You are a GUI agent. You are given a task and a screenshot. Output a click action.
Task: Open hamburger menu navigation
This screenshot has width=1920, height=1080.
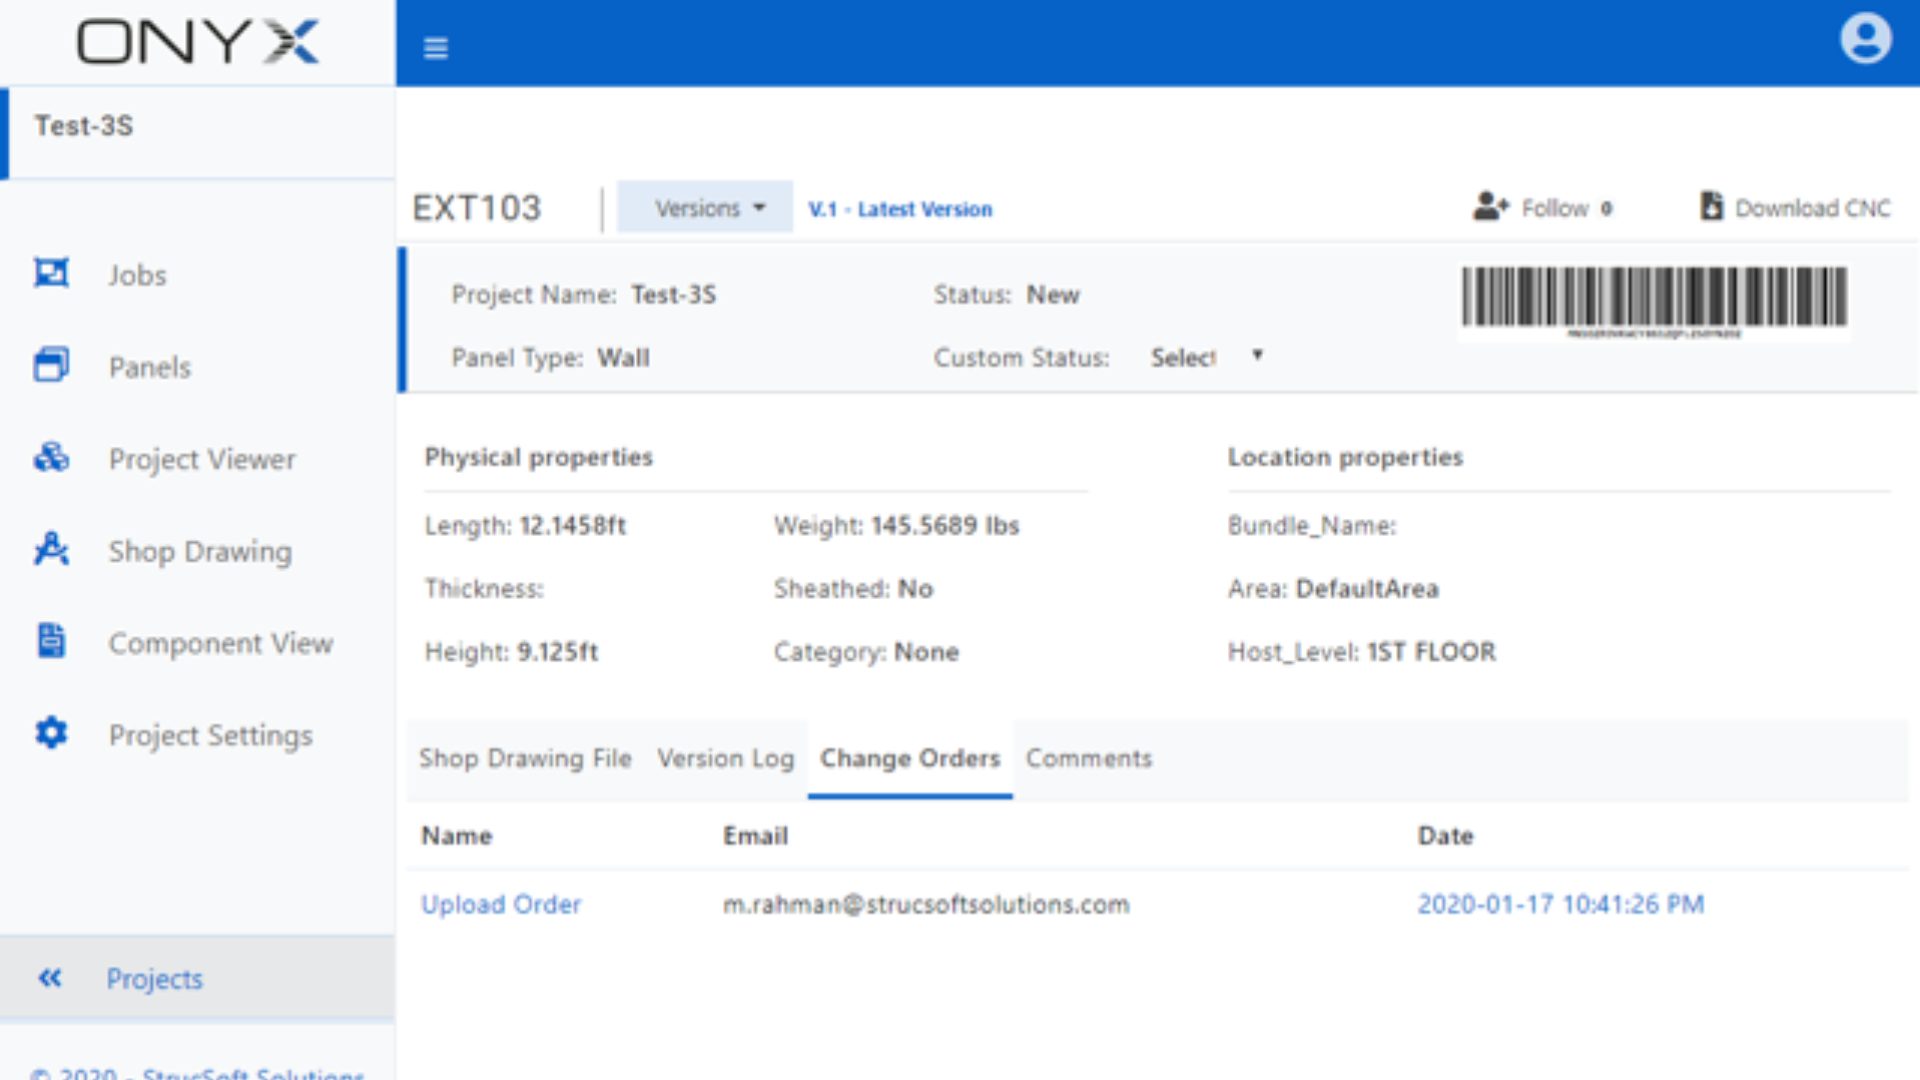click(436, 47)
